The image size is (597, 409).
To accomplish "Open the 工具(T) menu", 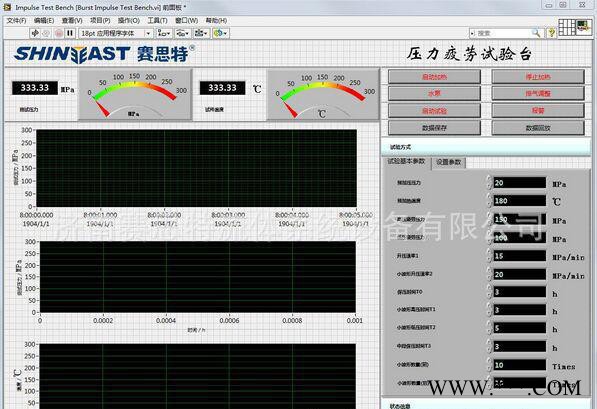I will click(x=157, y=20).
